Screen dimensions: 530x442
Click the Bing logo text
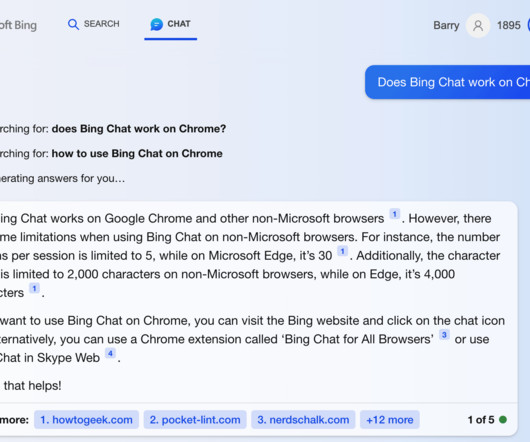pyautogui.click(x=18, y=25)
